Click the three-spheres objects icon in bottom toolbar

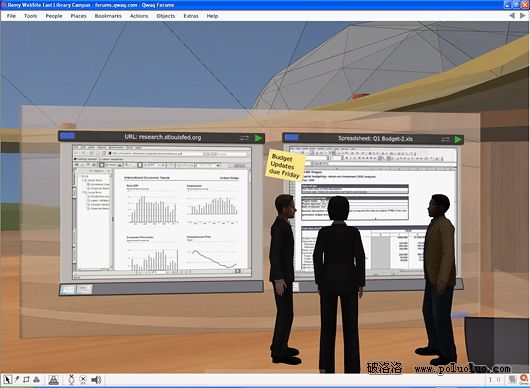click(36, 380)
